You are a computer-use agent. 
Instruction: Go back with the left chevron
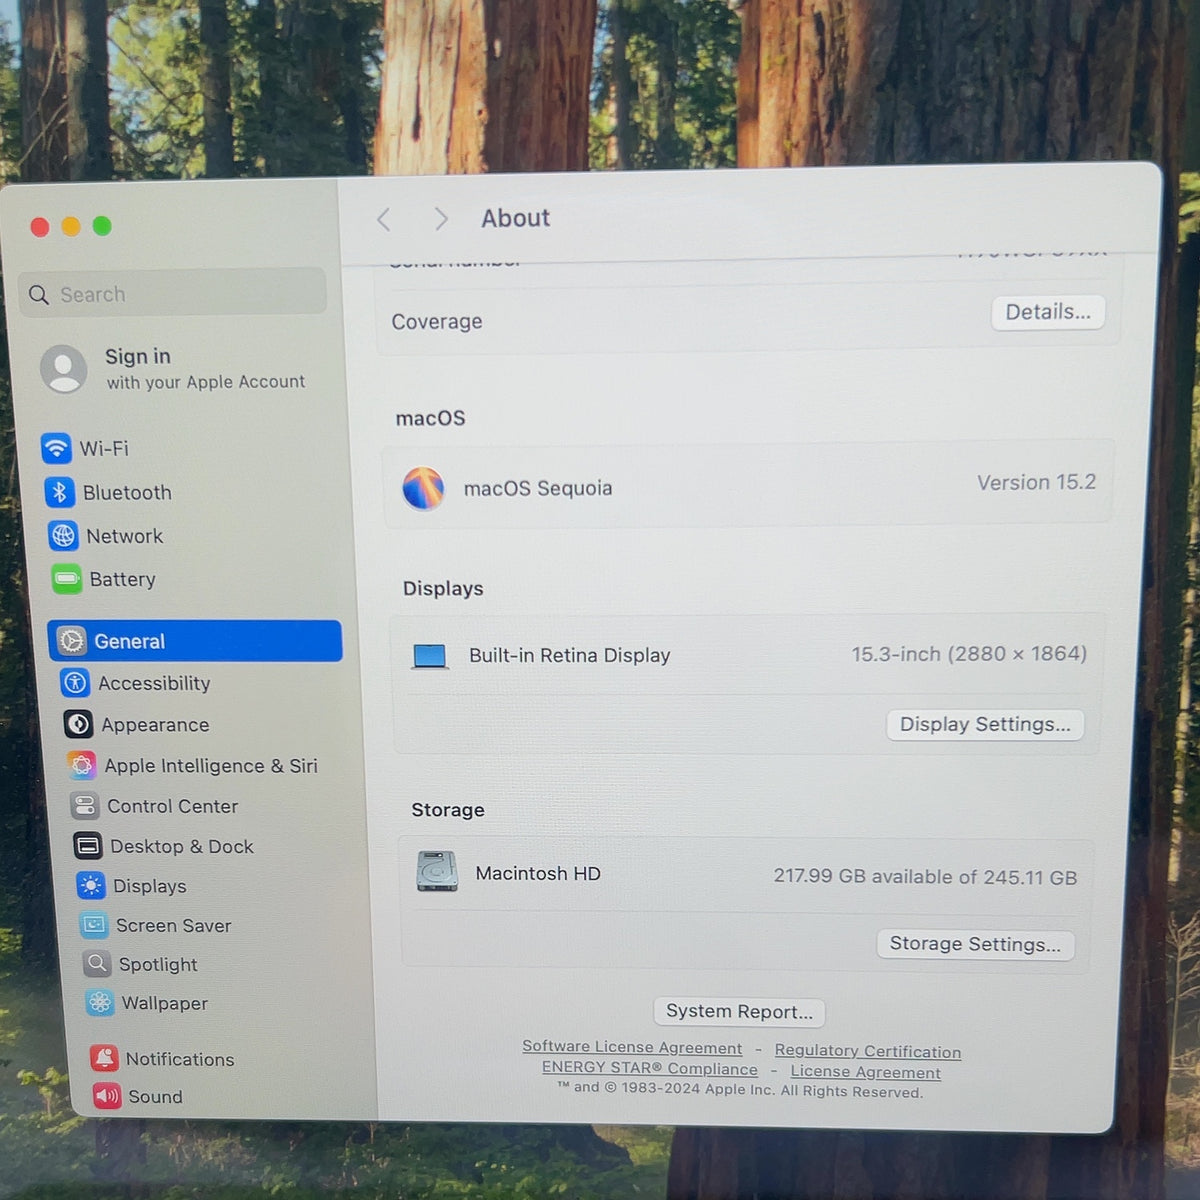(x=384, y=220)
